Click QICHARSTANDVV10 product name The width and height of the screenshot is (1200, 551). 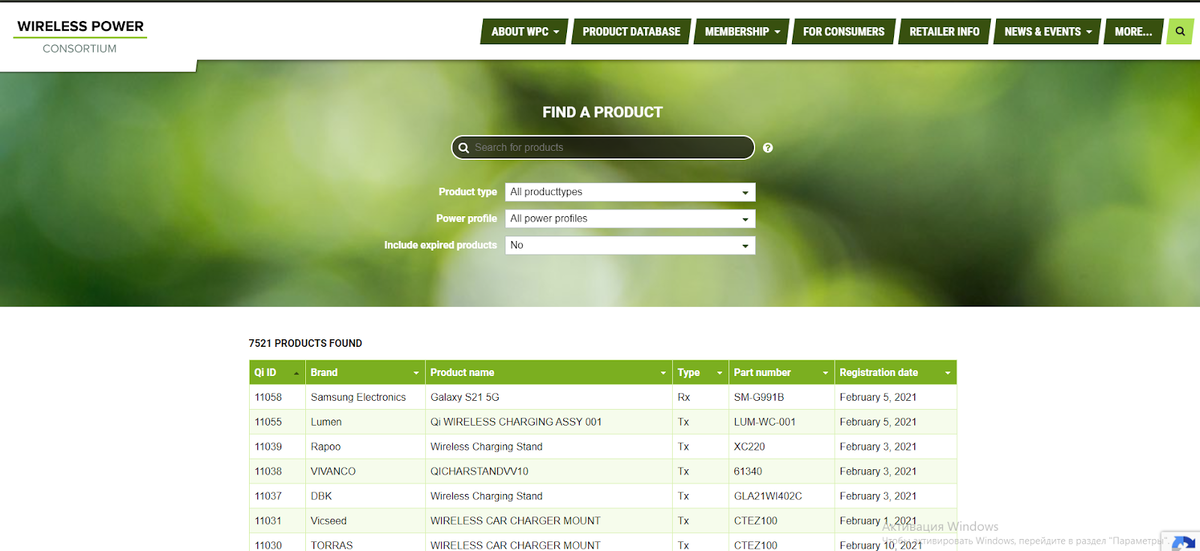click(479, 471)
